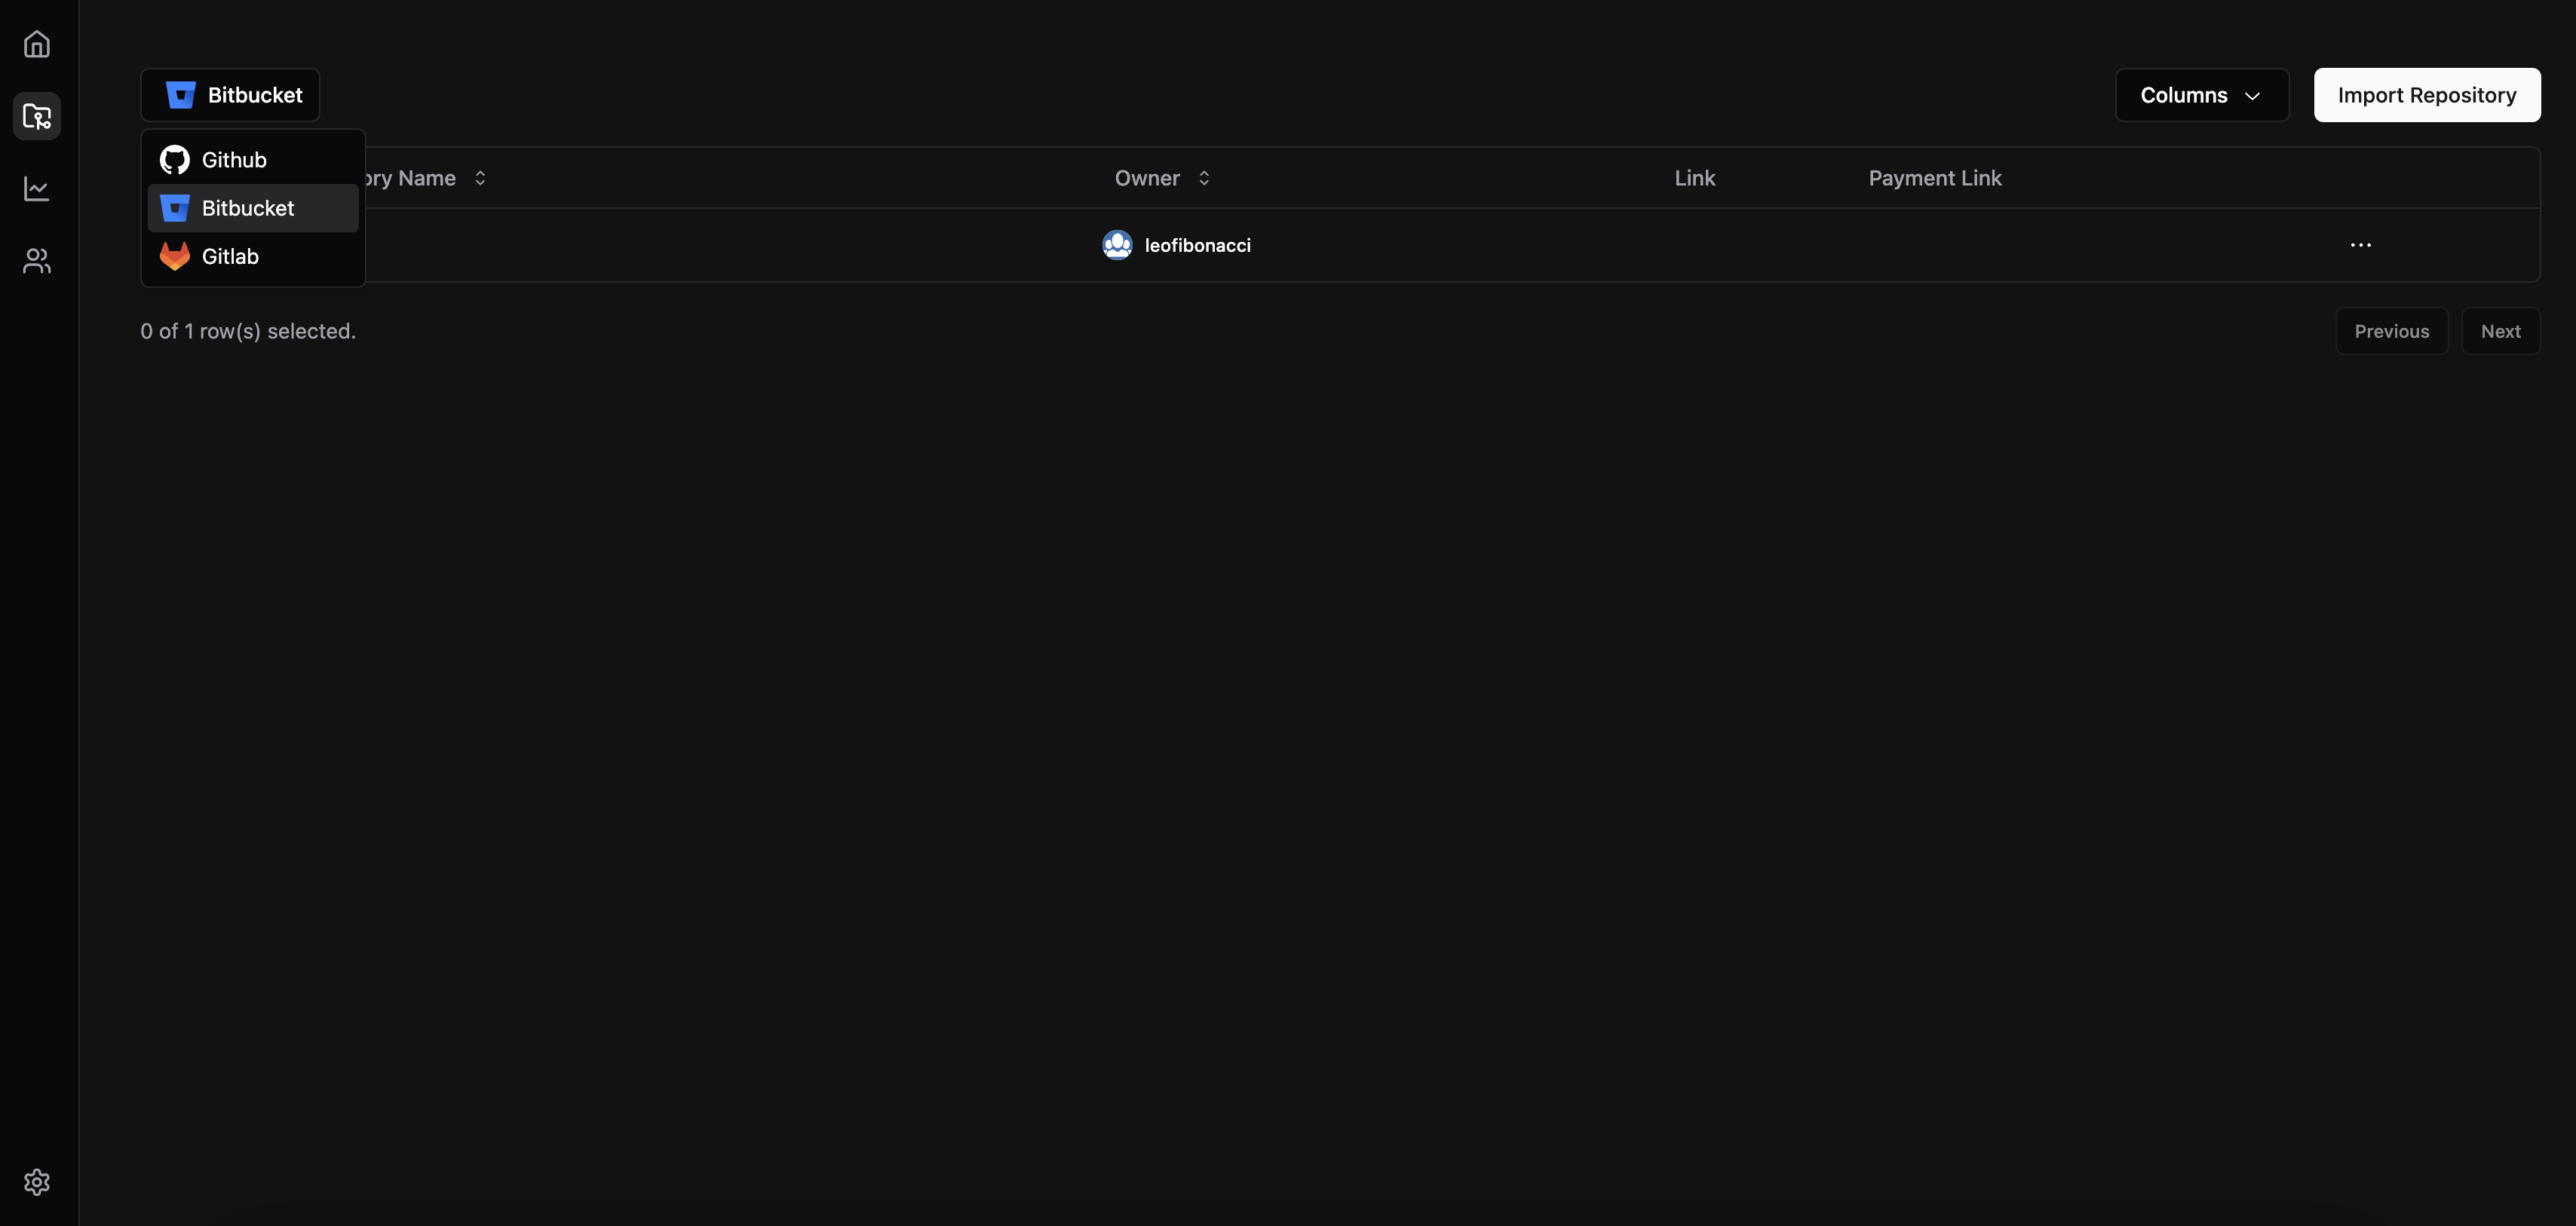Open the repositories folder sidebar icon

point(37,116)
